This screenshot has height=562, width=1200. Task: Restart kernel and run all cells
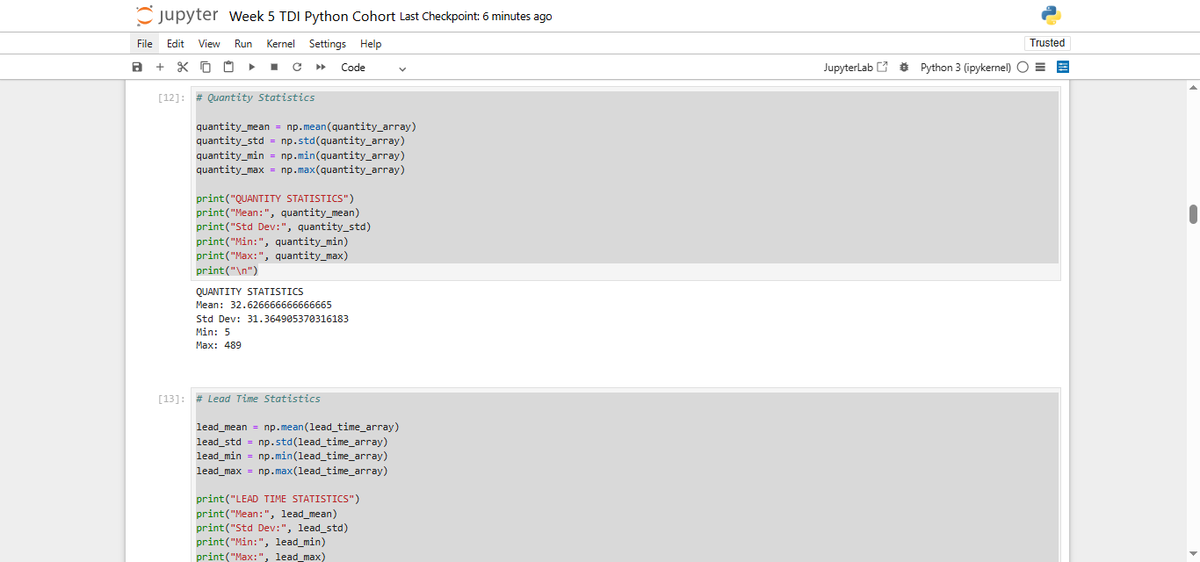point(320,67)
